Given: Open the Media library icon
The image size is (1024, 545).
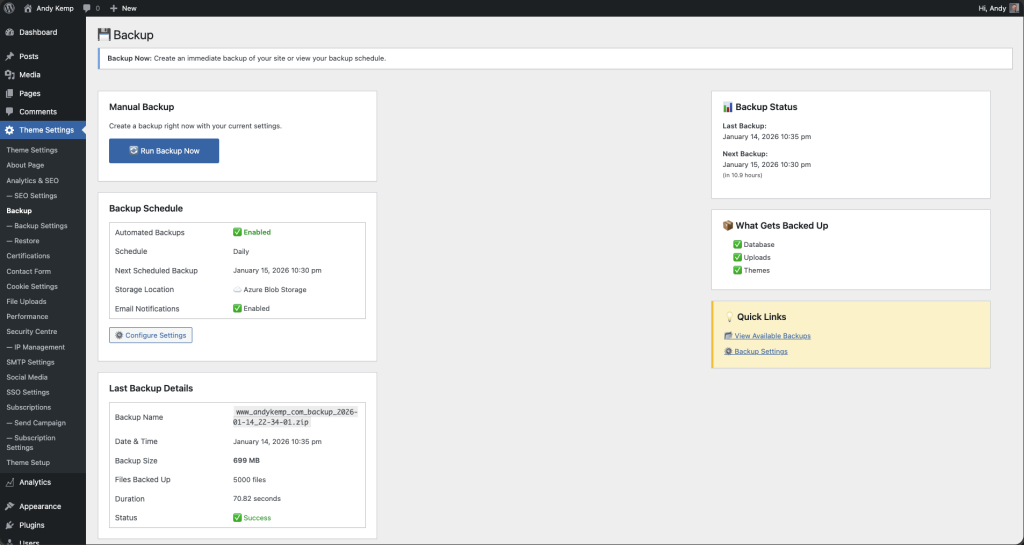Looking at the screenshot, I should (x=9, y=75).
